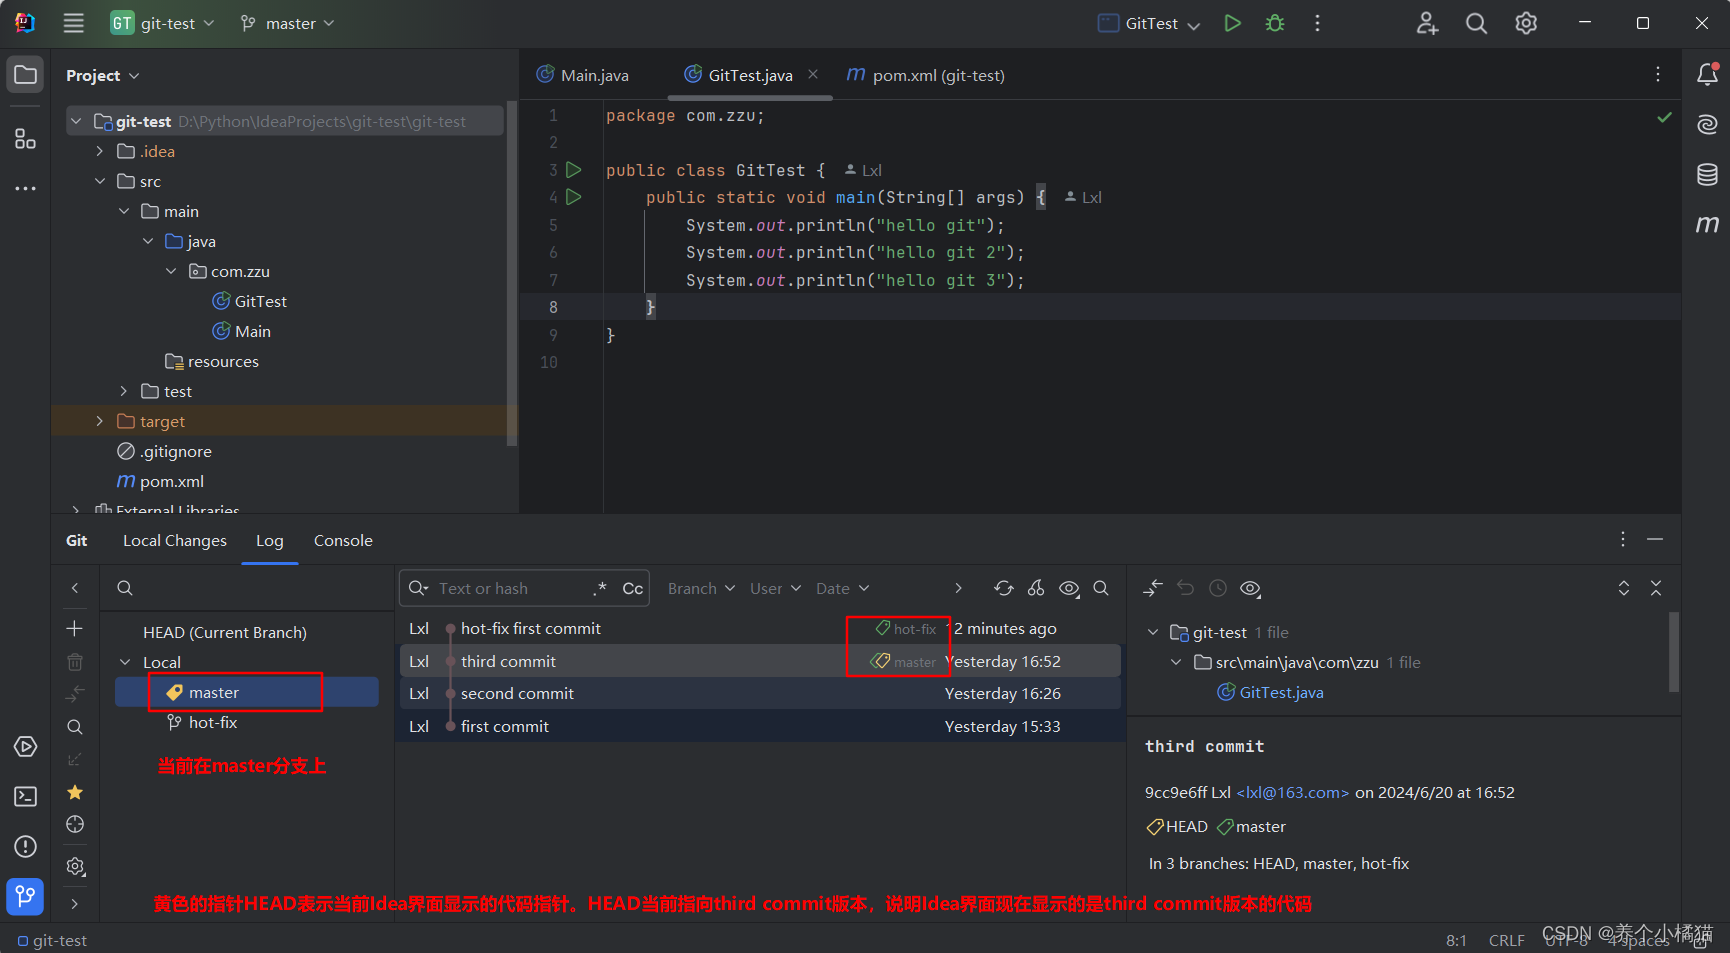Open Go to Hash/Branch/Tag search
Image resolution: width=1730 pixels, height=953 pixels.
coord(1101,588)
